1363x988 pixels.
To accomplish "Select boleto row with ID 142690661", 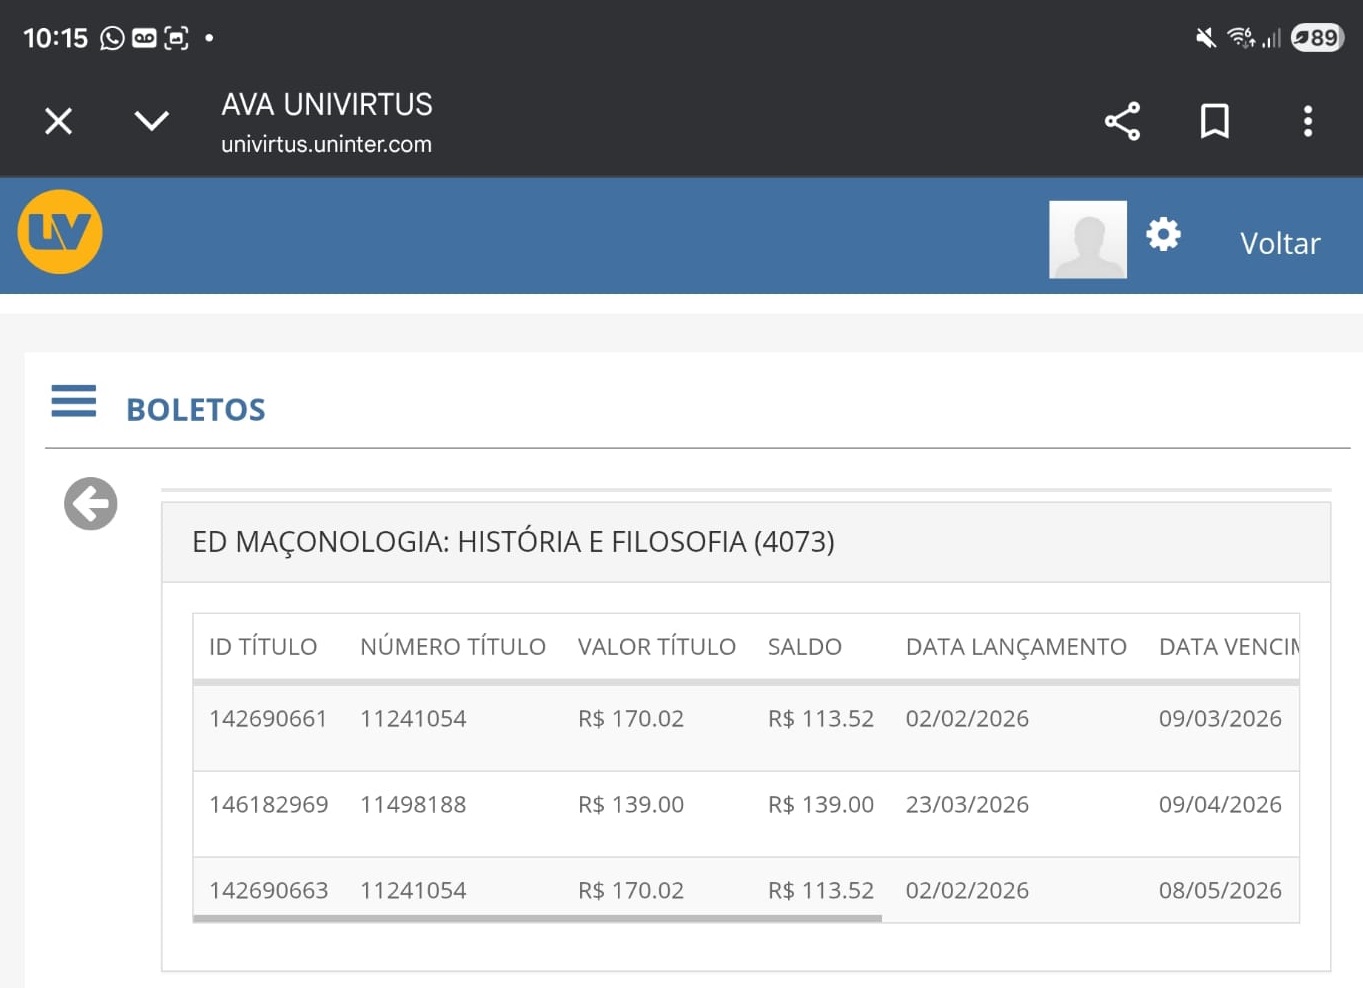I will coord(268,719).
